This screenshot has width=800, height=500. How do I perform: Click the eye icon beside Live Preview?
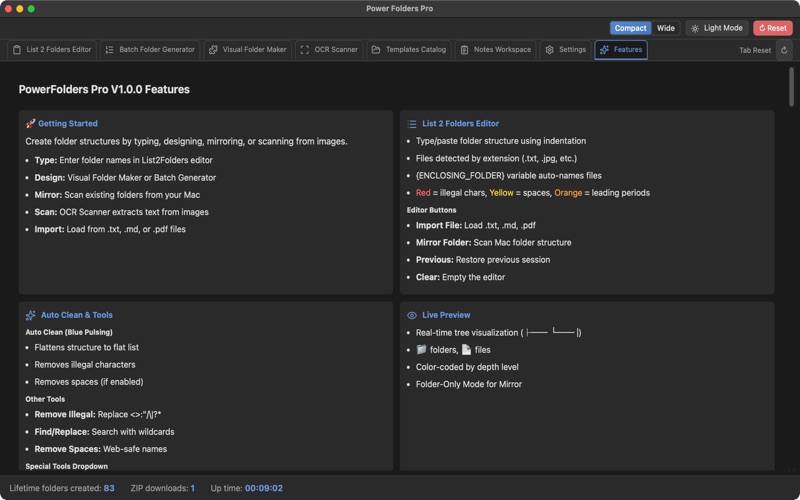pos(412,315)
